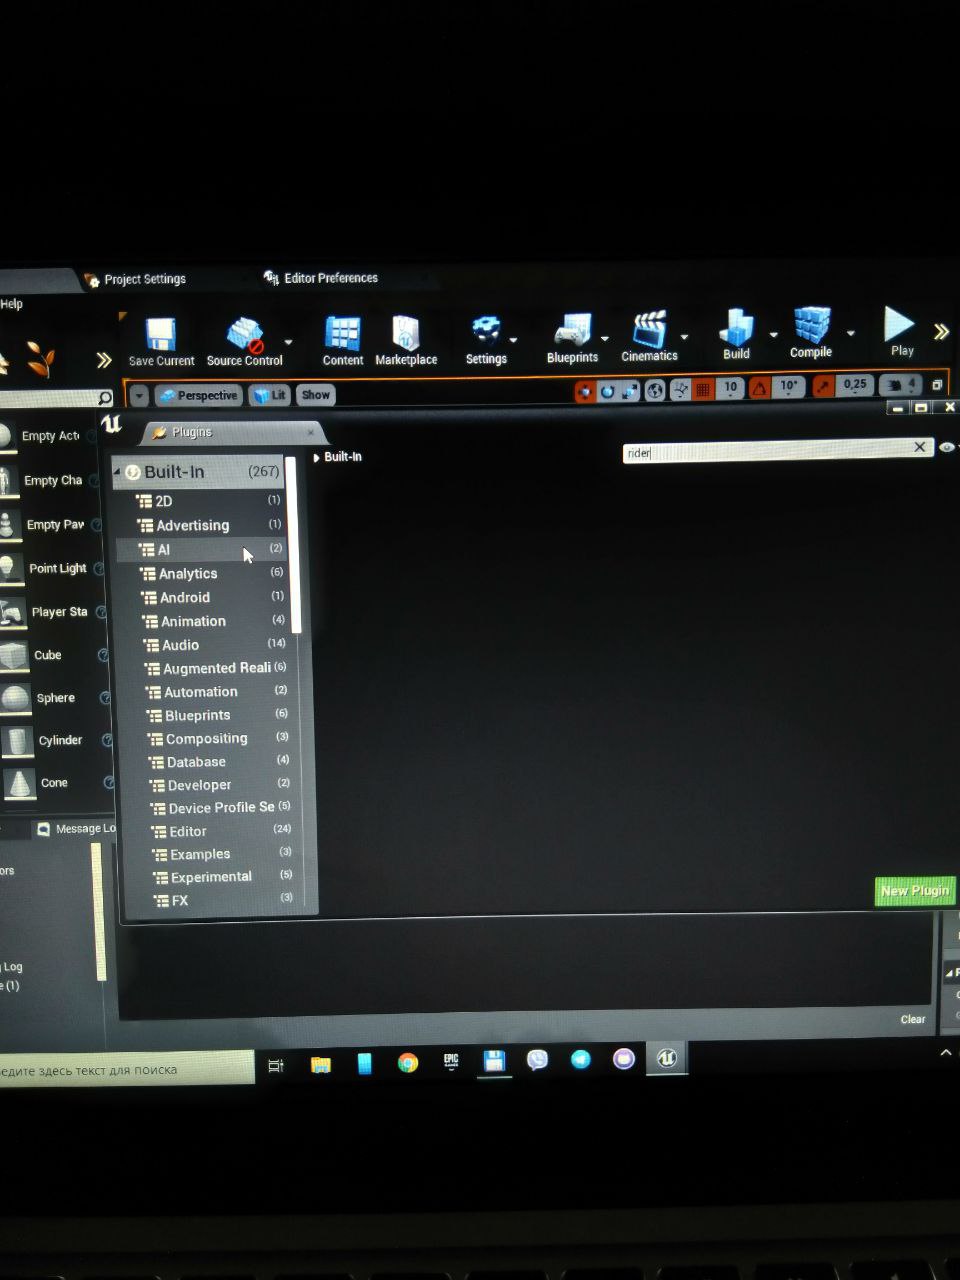Open the Content browser toolbar icon
Viewport: 960px width, 1280px height.
click(342, 334)
